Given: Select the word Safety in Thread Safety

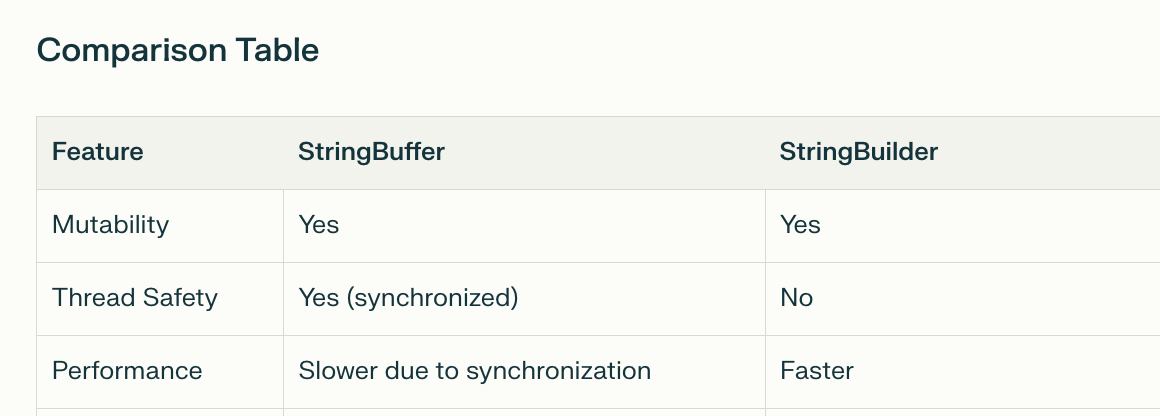Looking at the screenshot, I should tap(181, 298).
